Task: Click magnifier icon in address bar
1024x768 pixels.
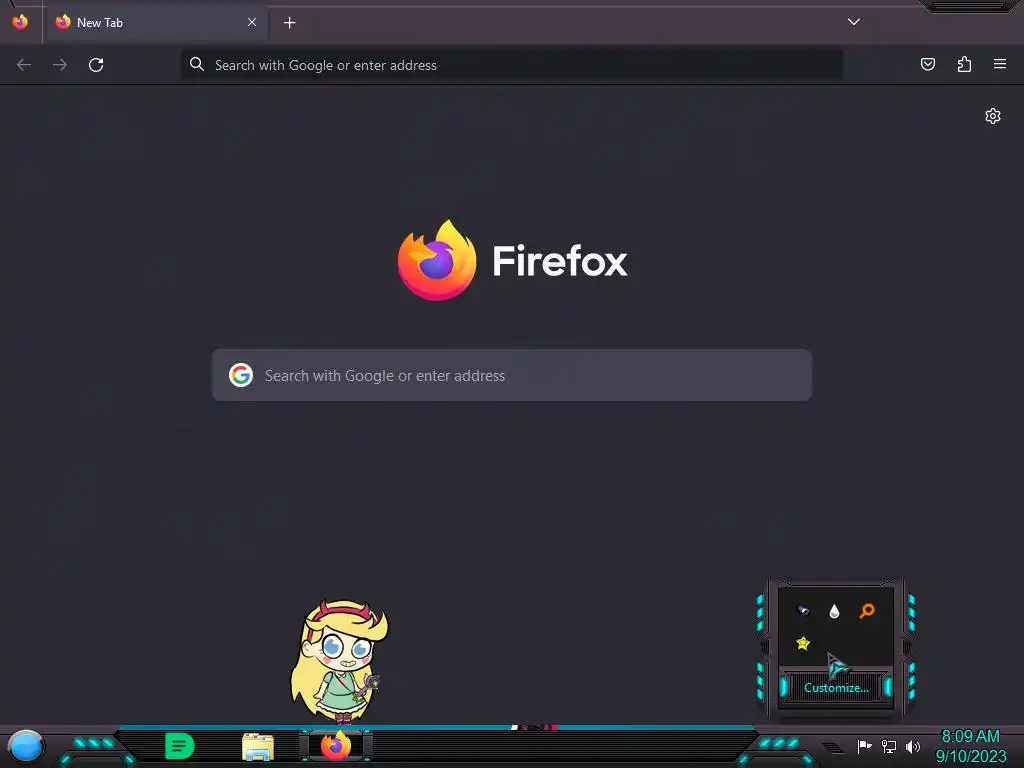Action: (x=197, y=64)
